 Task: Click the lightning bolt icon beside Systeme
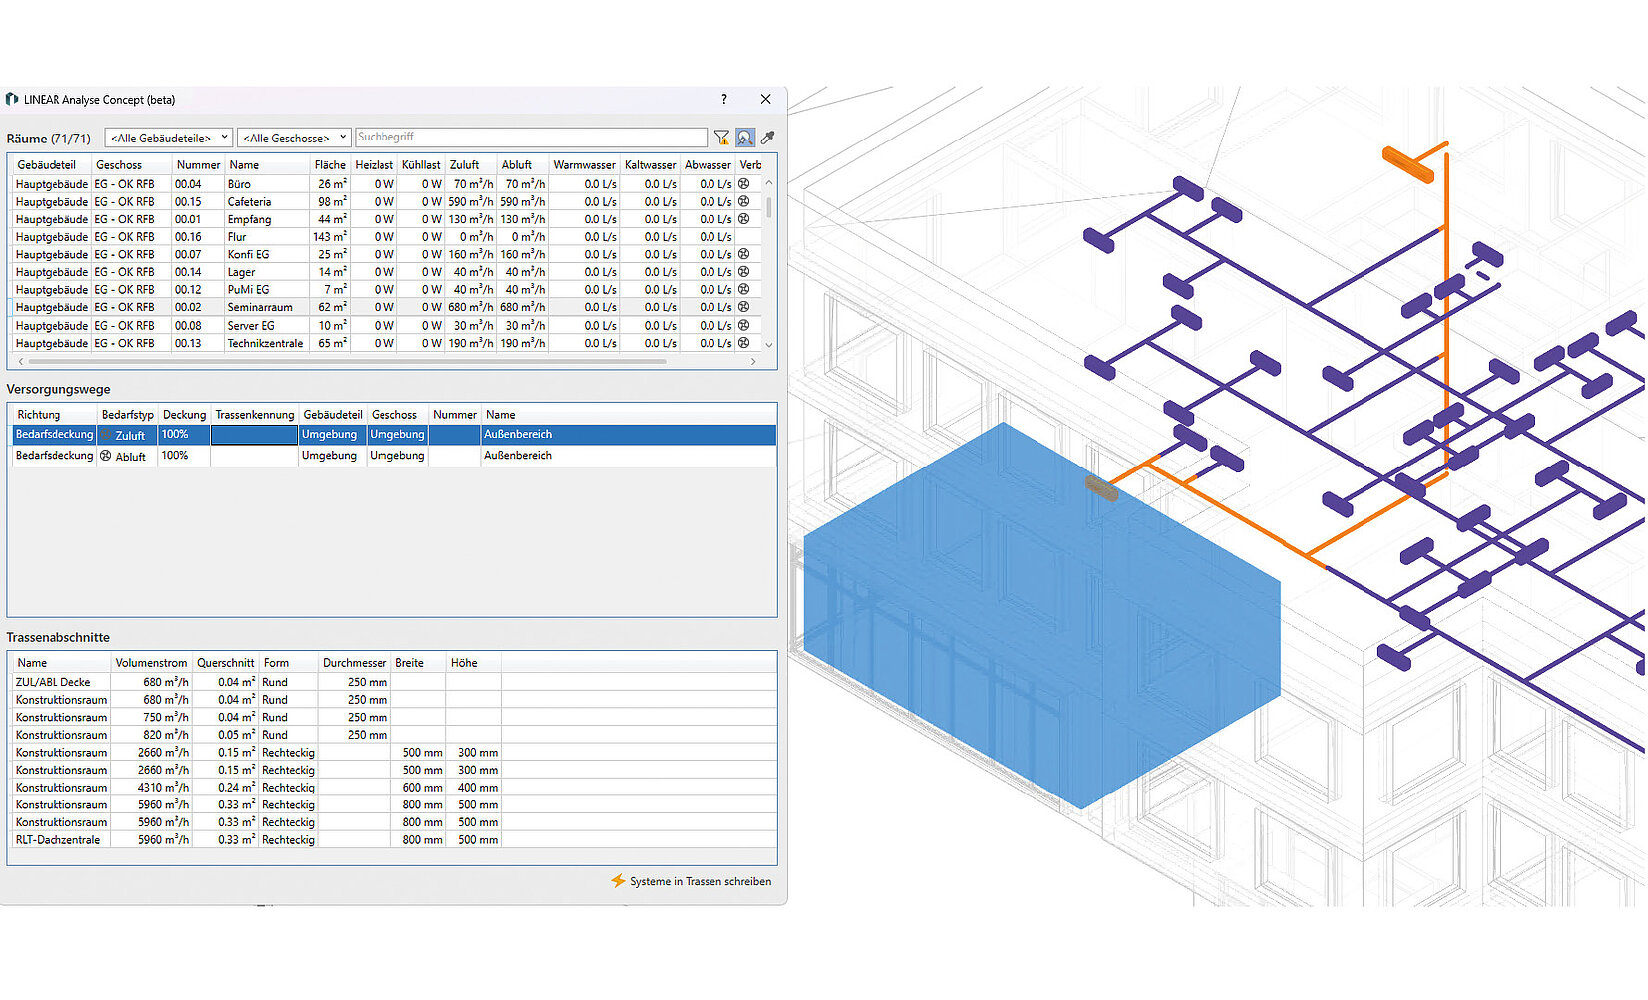pos(618,881)
